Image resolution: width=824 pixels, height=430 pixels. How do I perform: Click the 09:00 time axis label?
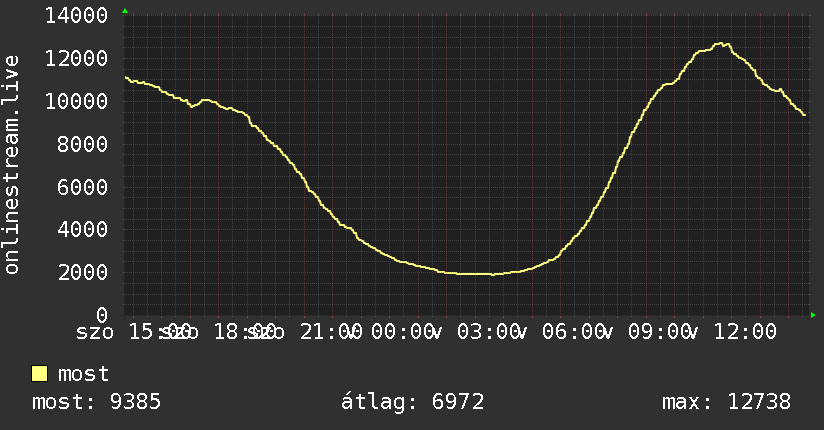tap(660, 332)
